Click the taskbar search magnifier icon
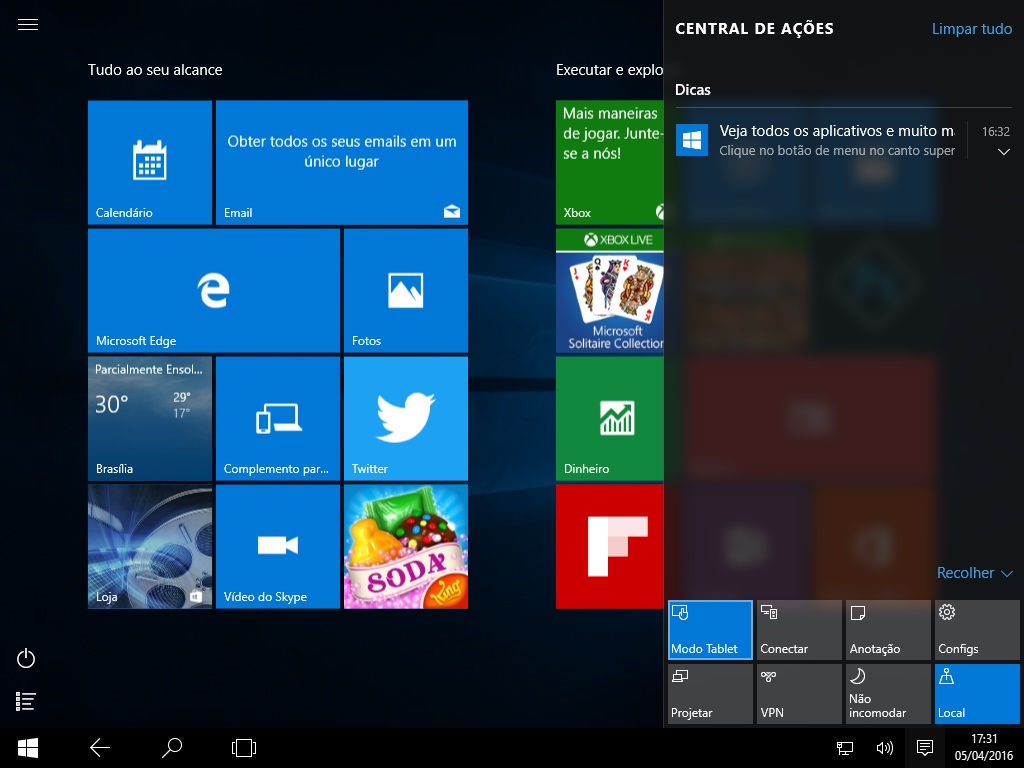 (x=172, y=747)
